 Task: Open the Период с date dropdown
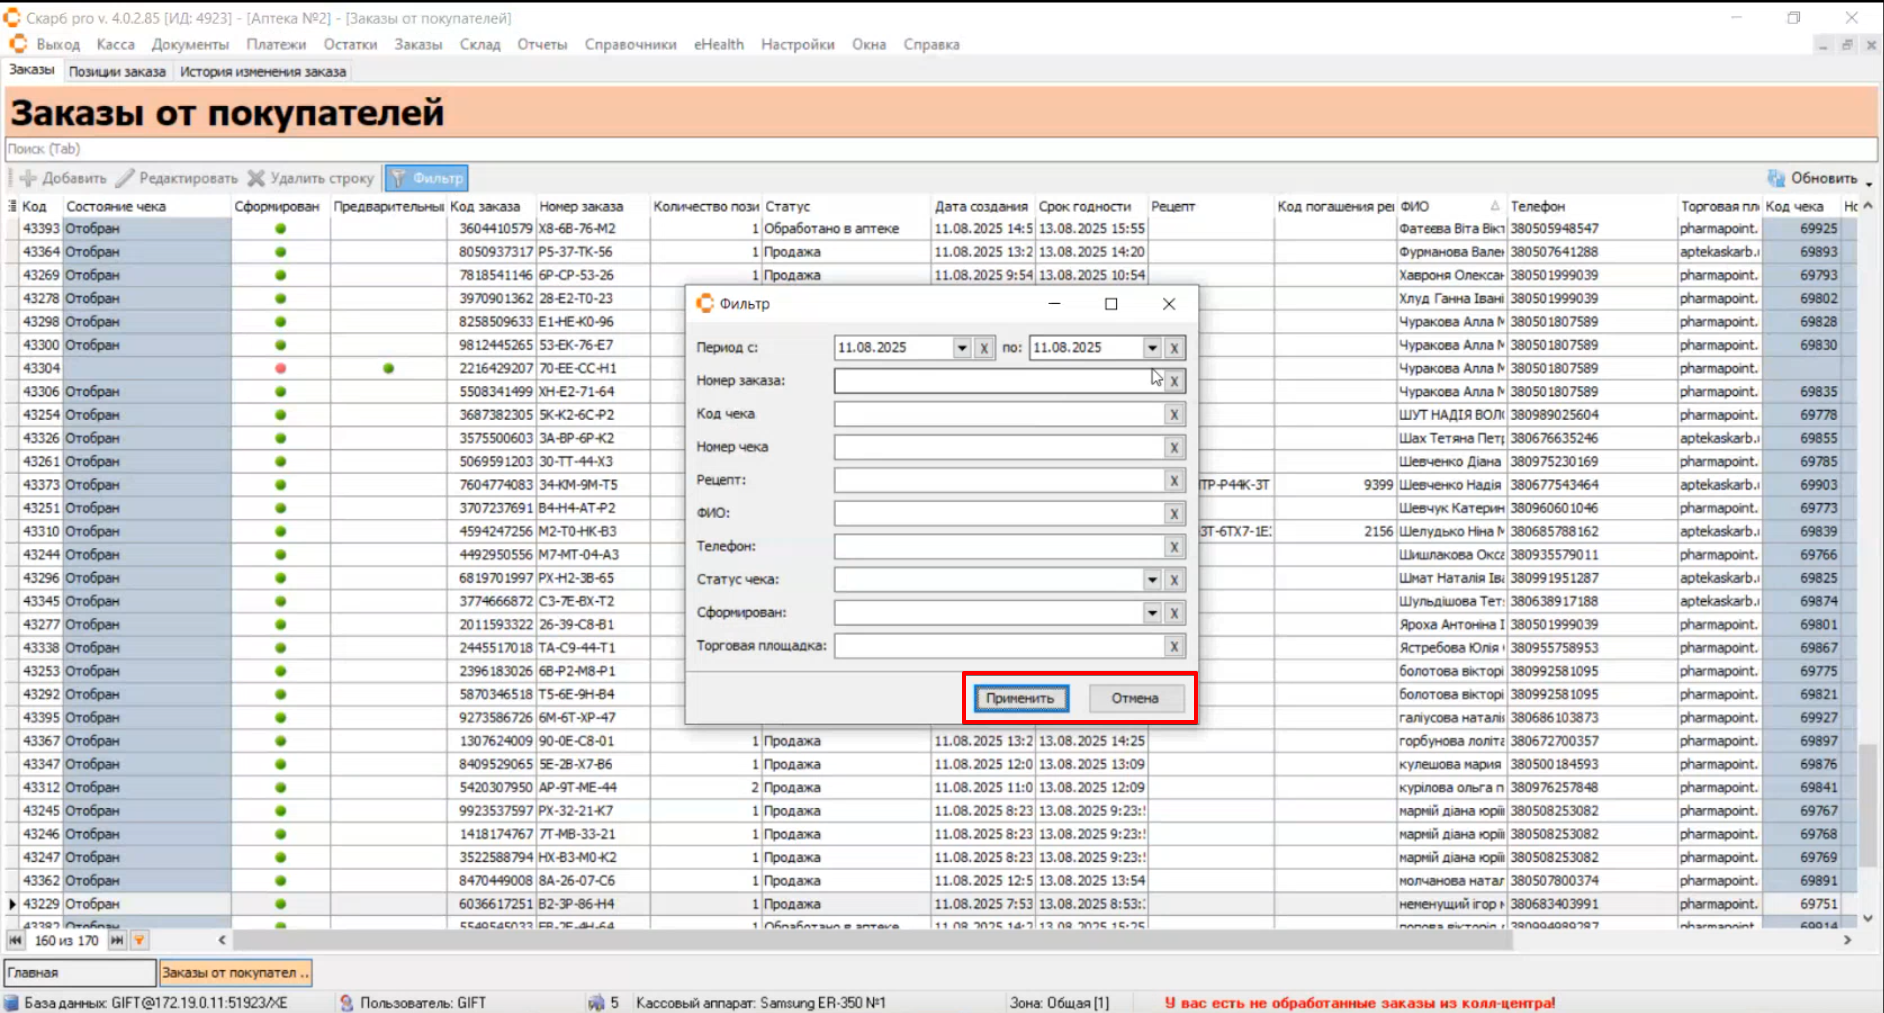tap(961, 348)
